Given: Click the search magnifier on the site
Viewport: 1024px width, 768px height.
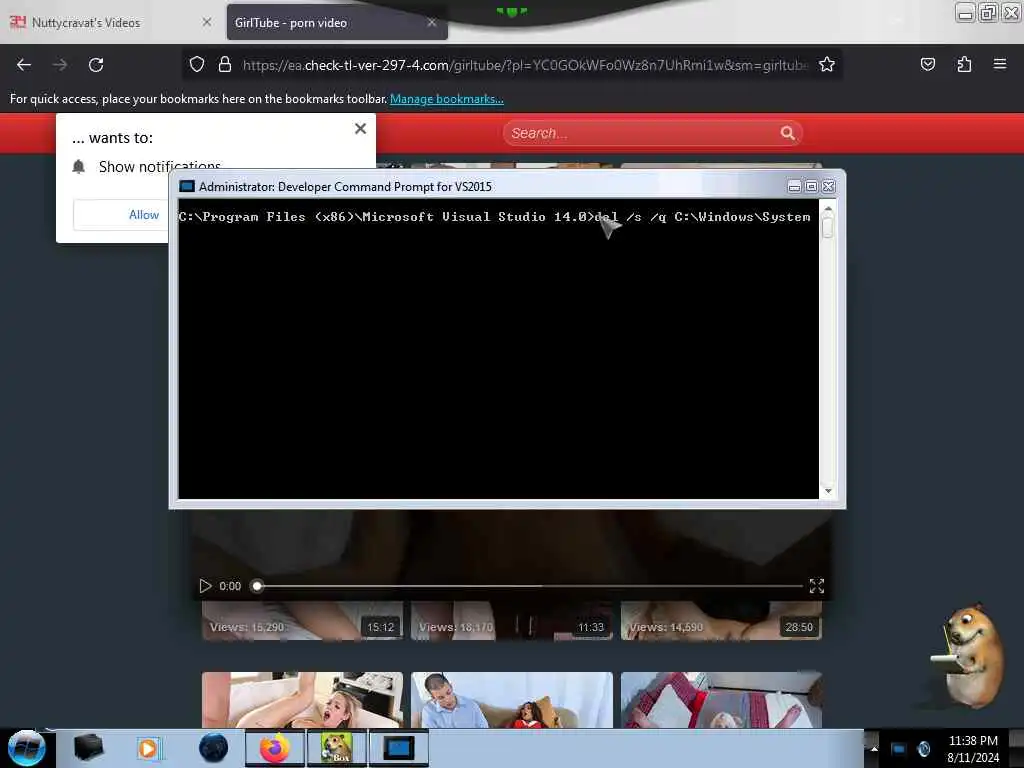Looking at the screenshot, I should click(788, 133).
